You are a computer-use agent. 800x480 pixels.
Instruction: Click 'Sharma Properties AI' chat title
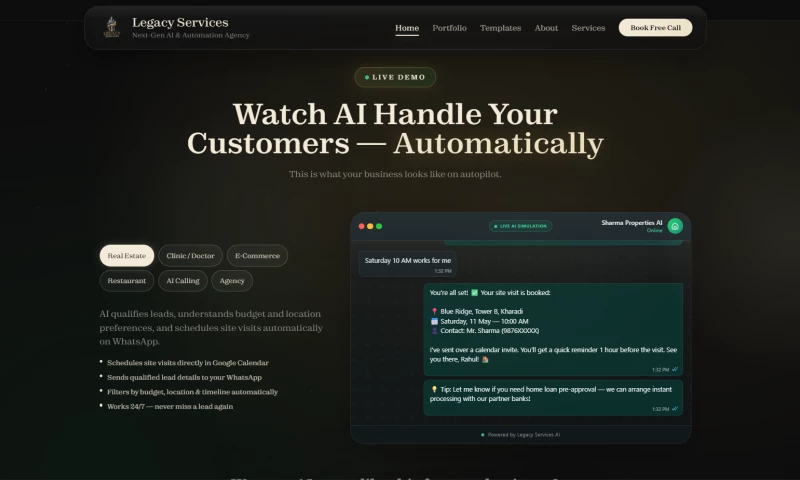[632, 223]
